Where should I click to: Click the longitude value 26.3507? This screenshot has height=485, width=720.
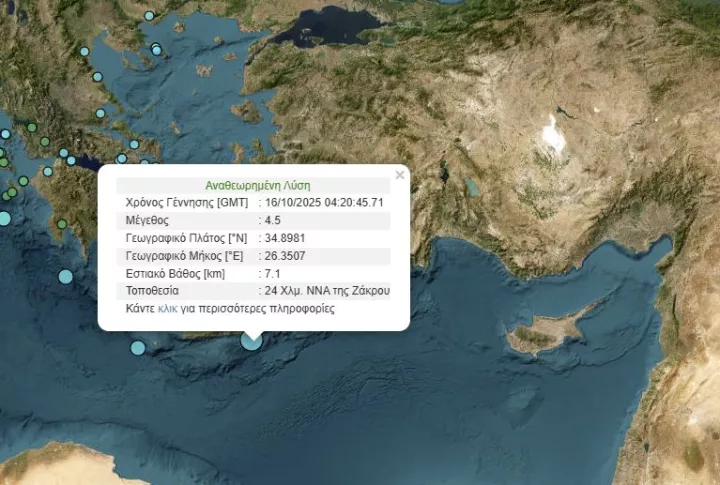coord(285,255)
